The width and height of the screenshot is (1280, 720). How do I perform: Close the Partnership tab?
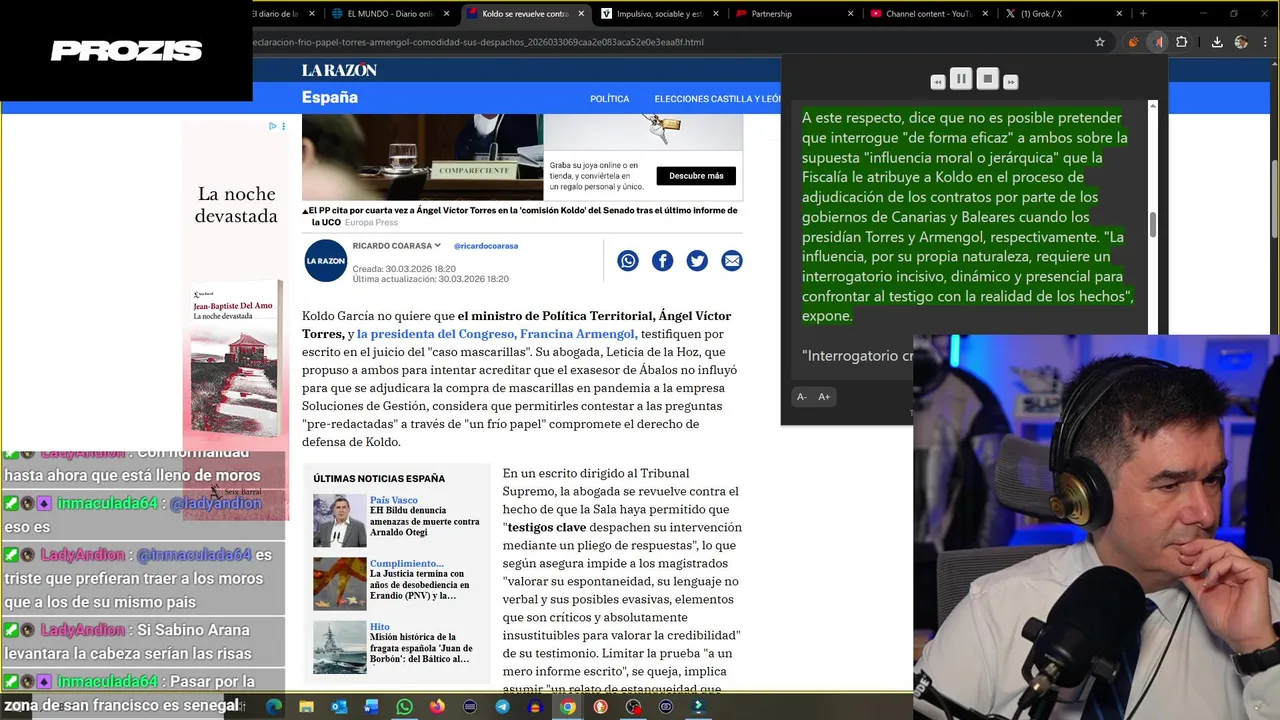click(850, 14)
